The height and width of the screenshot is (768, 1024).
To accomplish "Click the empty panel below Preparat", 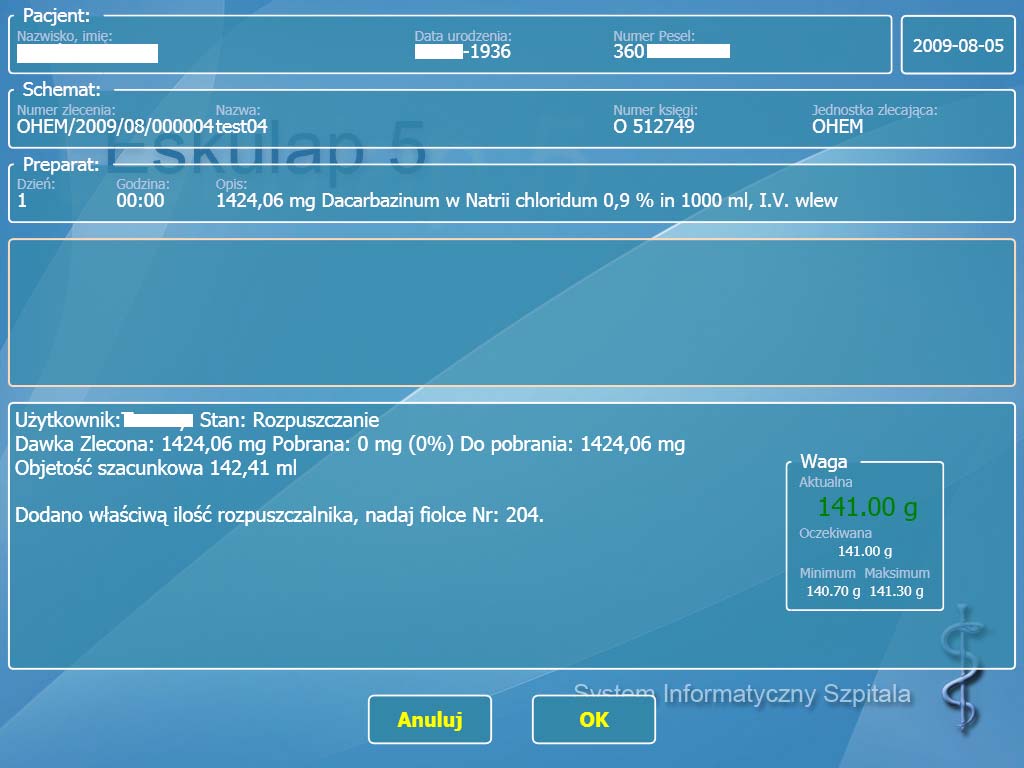I will click(511, 313).
